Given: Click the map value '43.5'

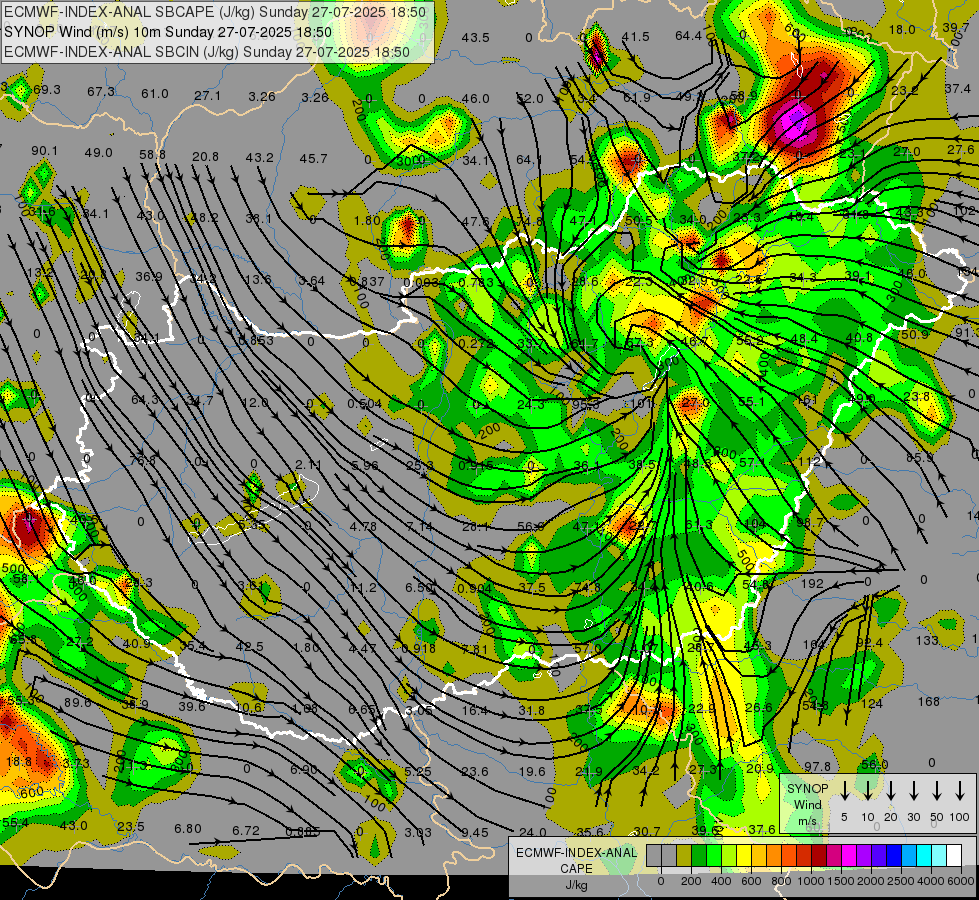Looking at the screenshot, I should 476,37.
